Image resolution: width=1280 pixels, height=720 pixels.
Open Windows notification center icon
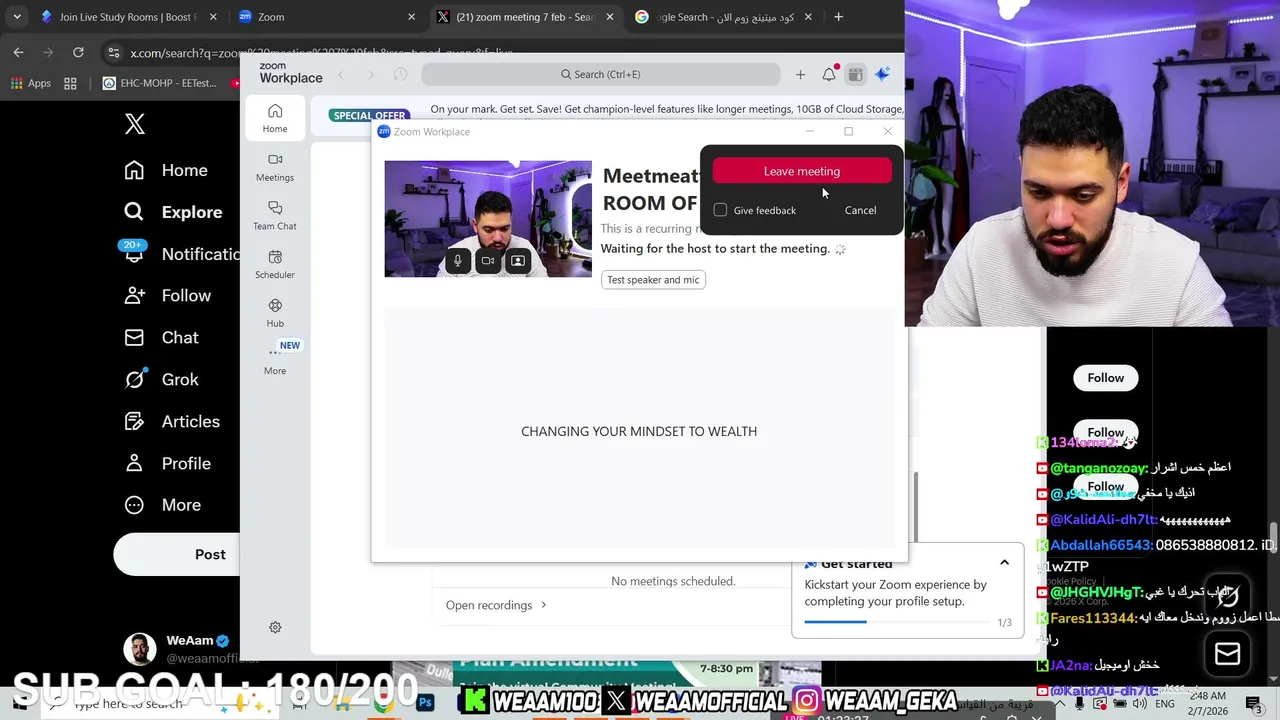click(1253, 703)
